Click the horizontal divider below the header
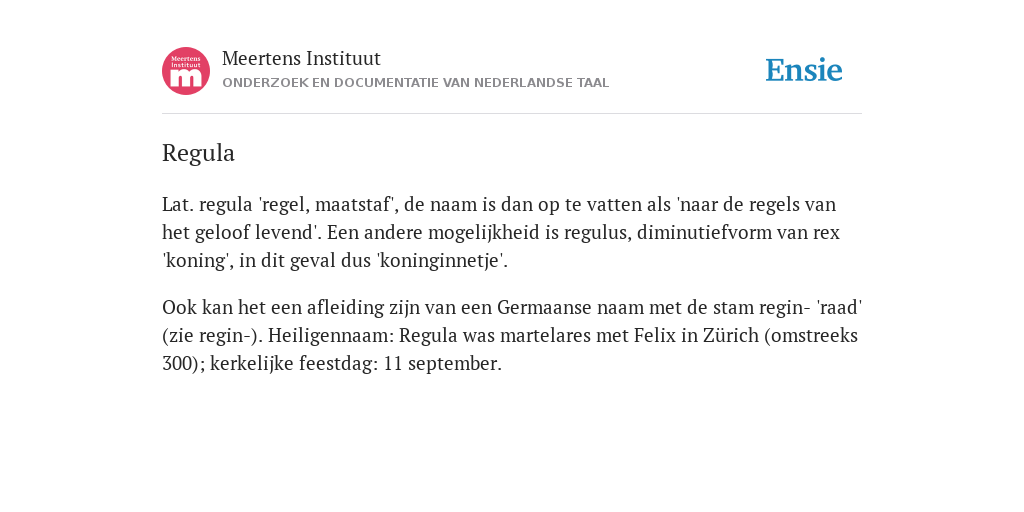 tap(512, 114)
